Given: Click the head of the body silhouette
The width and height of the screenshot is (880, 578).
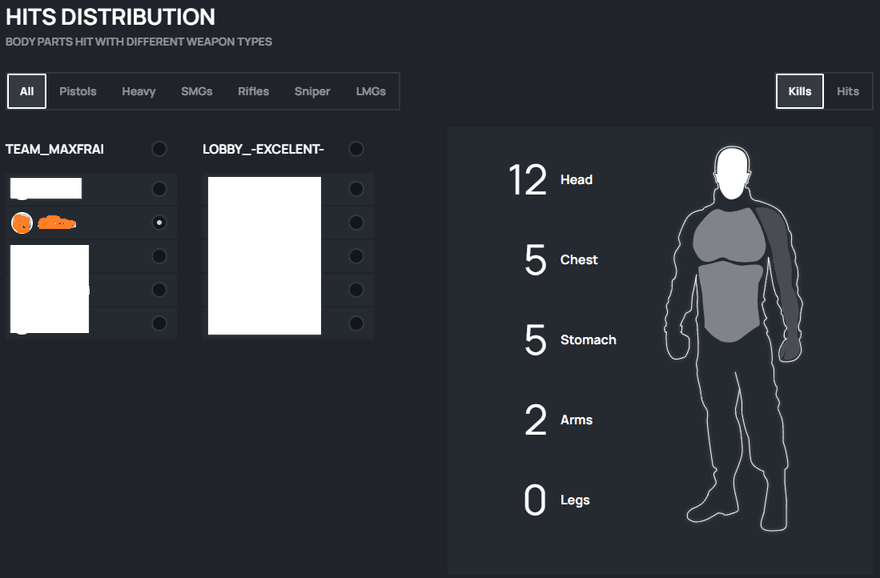Looking at the screenshot, I should (734, 175).
